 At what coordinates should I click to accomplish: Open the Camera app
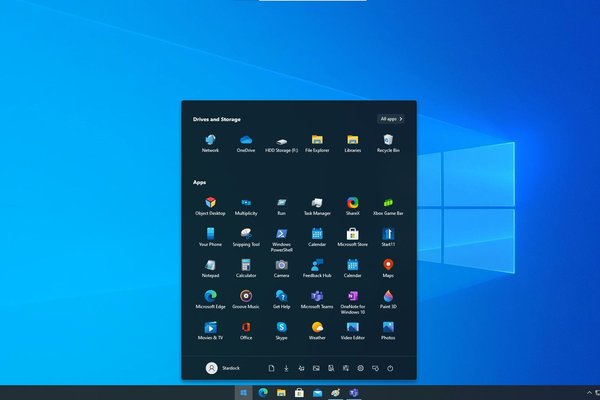(281, 268)
